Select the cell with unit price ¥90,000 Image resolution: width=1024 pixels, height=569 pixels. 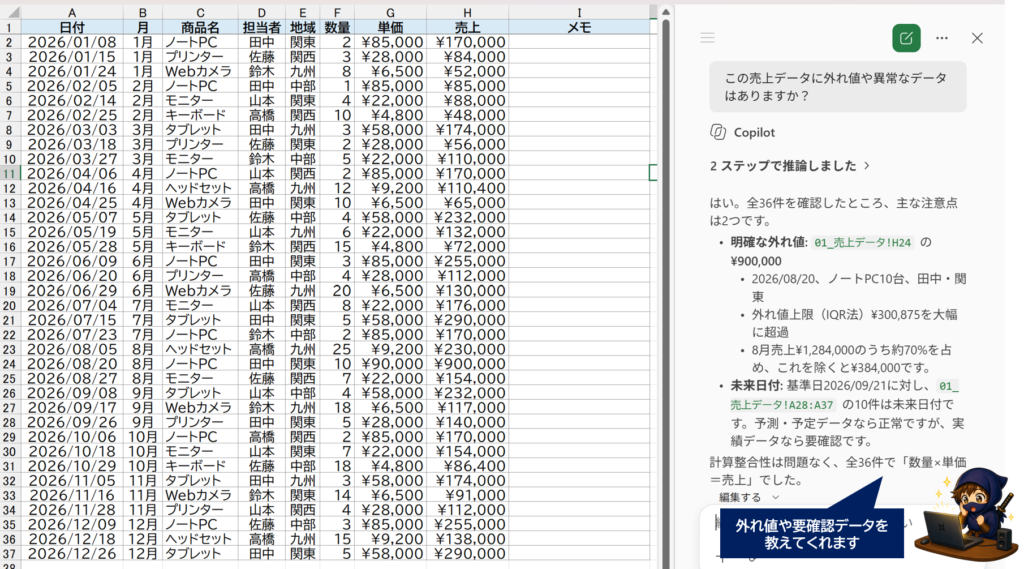point(390,364)
